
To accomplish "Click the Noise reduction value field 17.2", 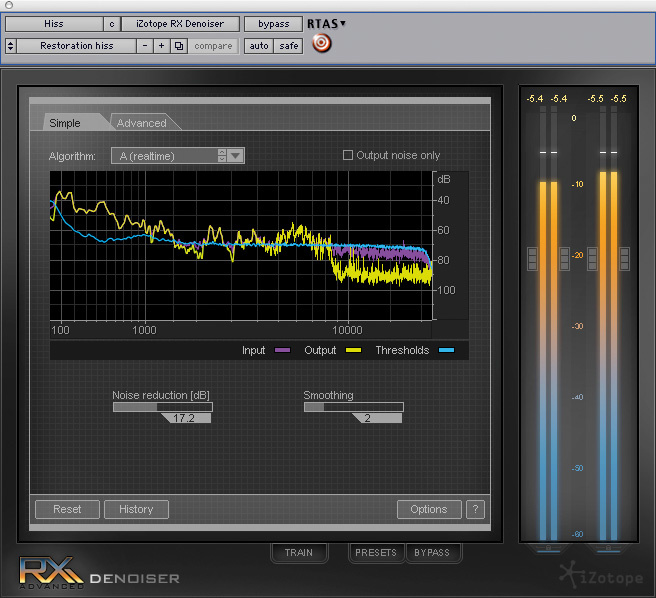I will click(186, 418).
